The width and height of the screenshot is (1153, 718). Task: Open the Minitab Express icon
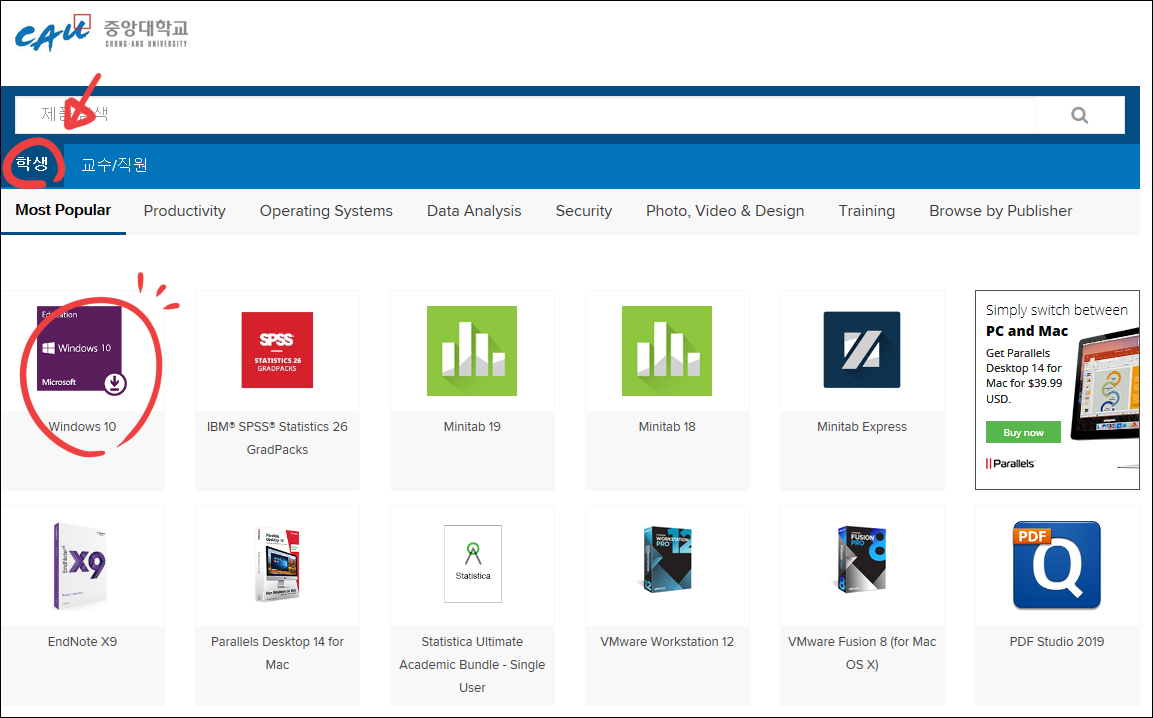click(x=862, y=350)
